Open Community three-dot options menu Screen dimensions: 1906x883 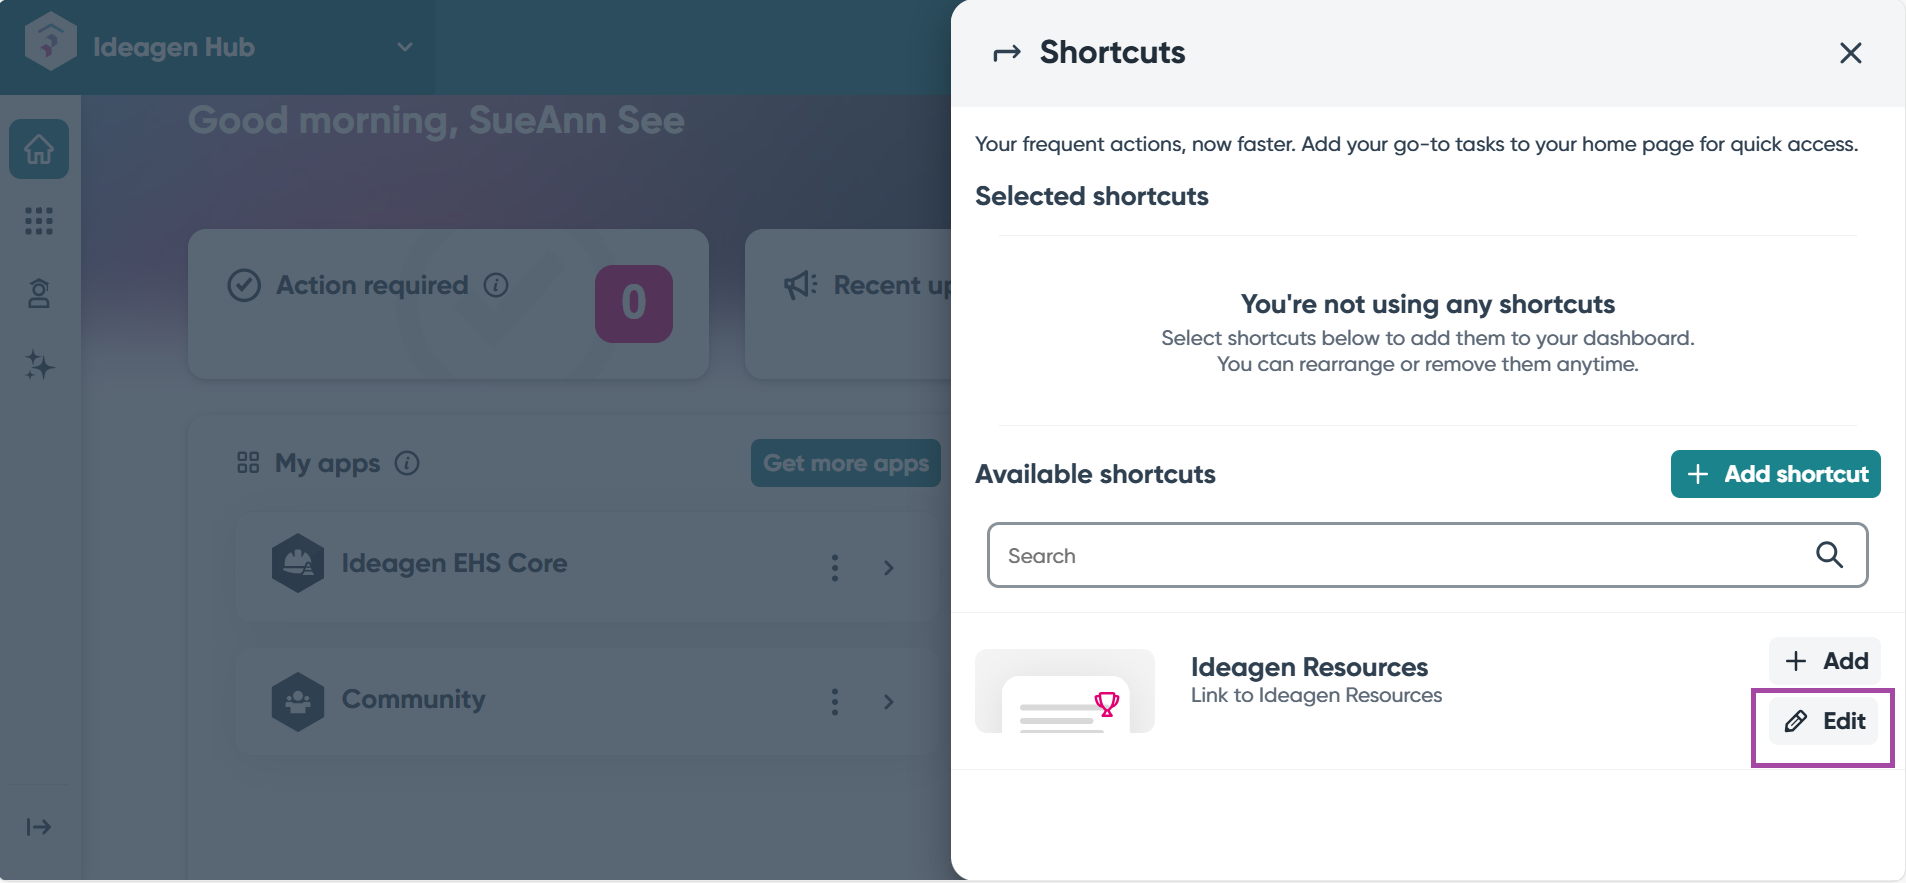(835, 701)
